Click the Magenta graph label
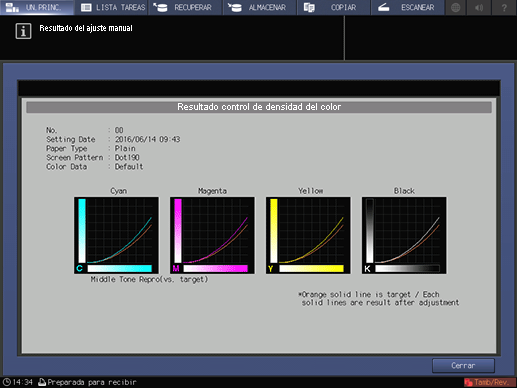 coord(212,191)
